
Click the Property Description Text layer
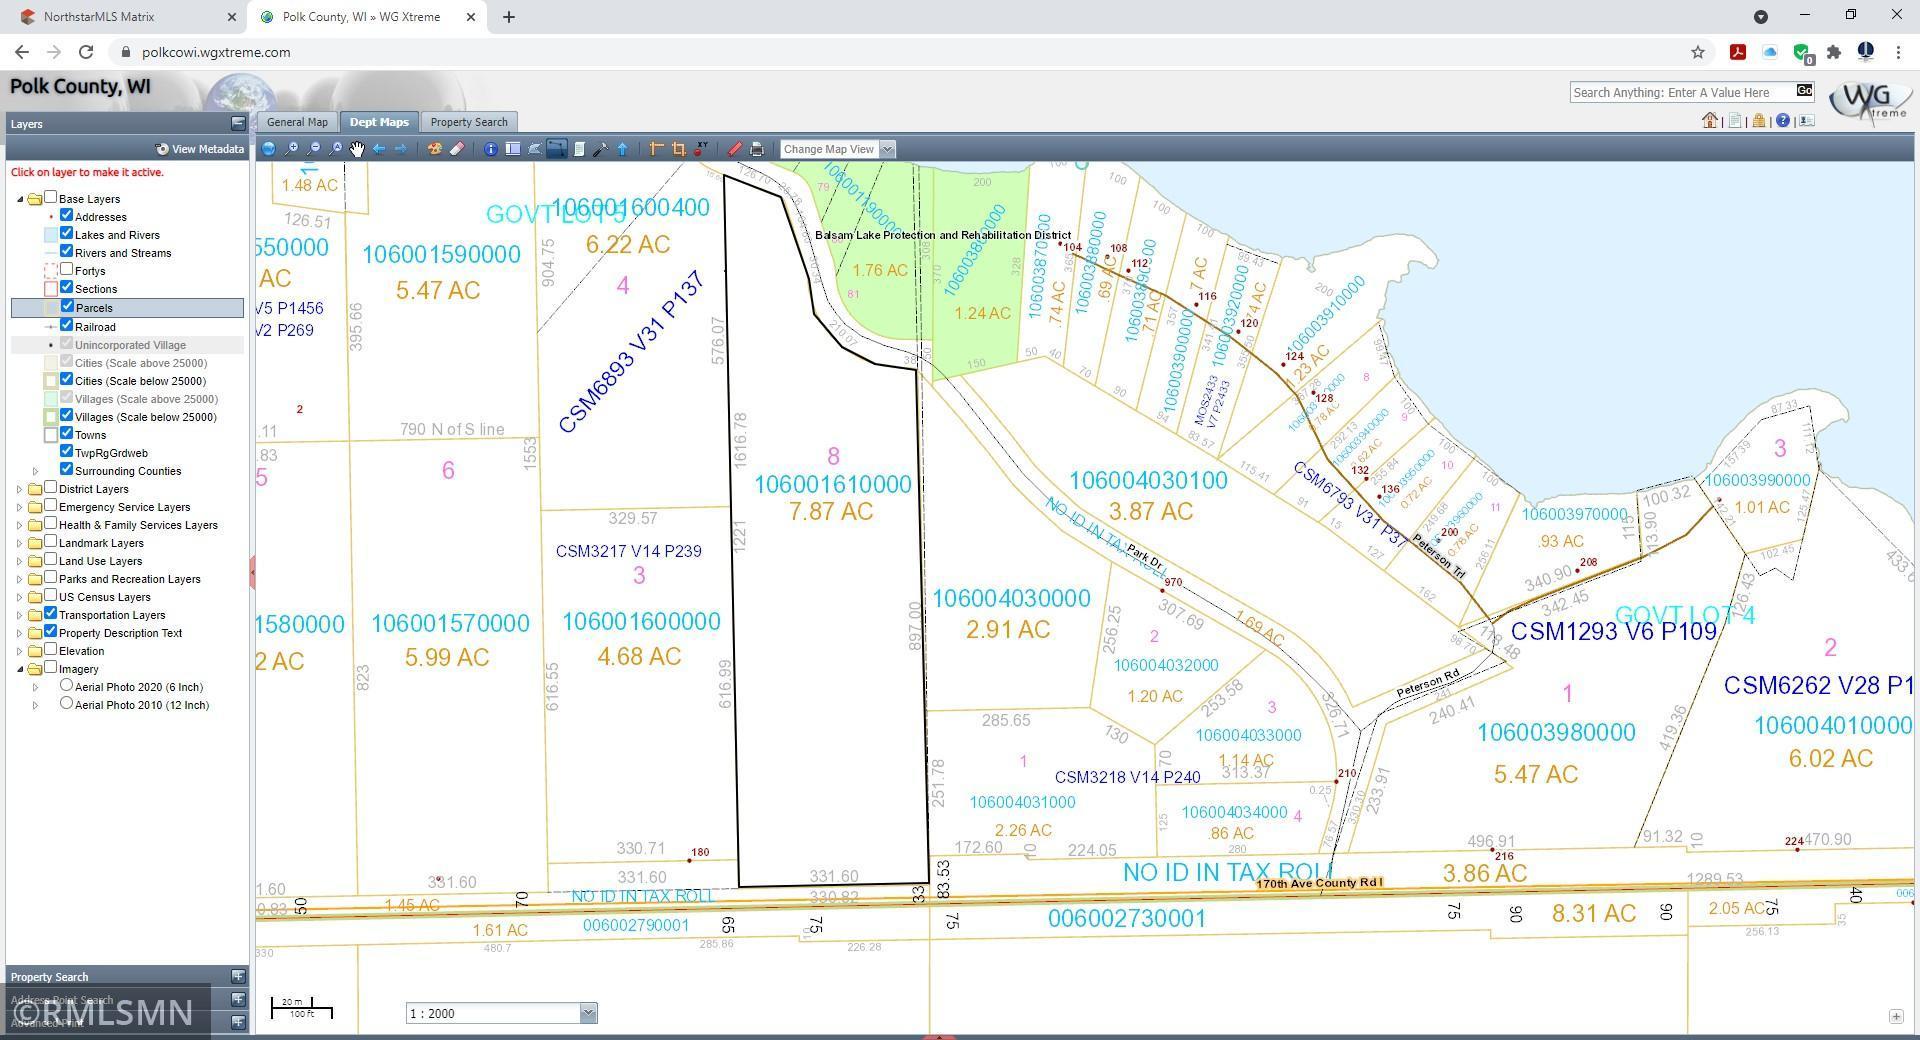pos(120,633)
